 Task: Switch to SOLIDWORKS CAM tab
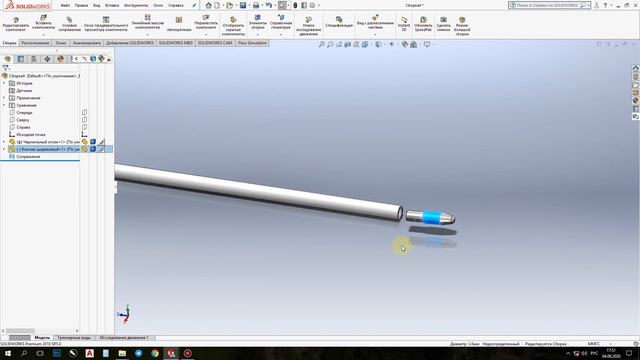pyautogui.click(x=215, y=43)
